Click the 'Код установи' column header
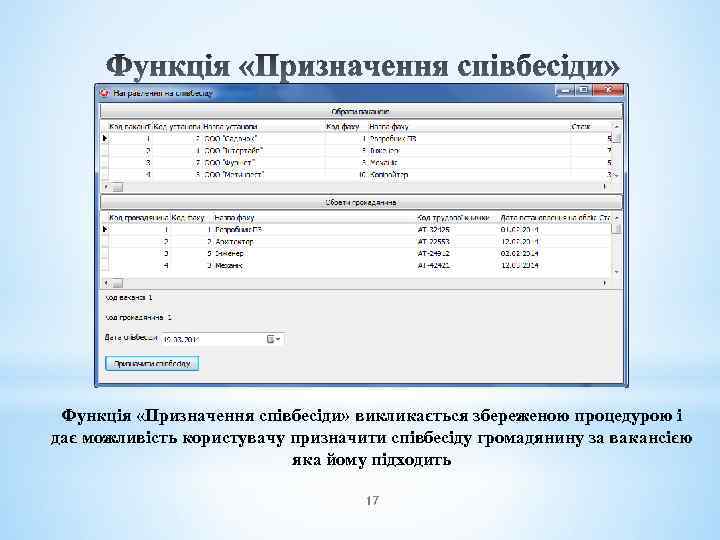 click(177, 126)
